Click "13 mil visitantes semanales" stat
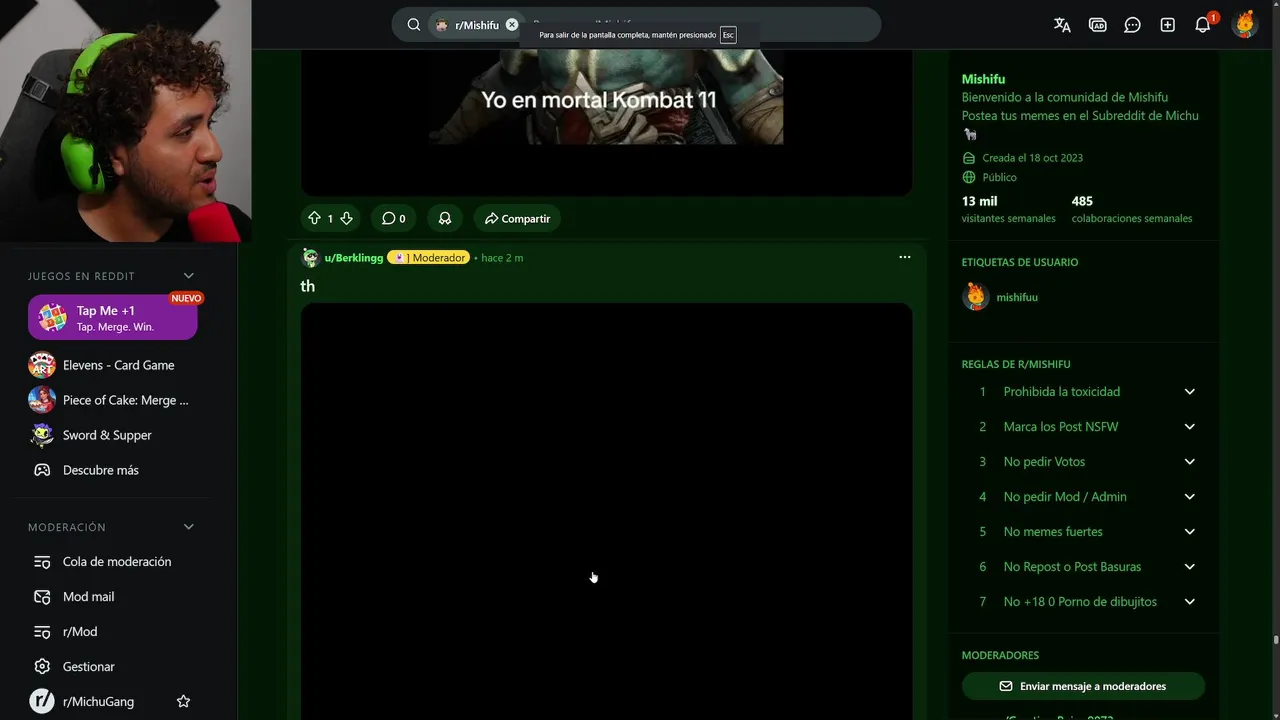This screenshot has width=1280, height=720. click(x=1008, y=209)
